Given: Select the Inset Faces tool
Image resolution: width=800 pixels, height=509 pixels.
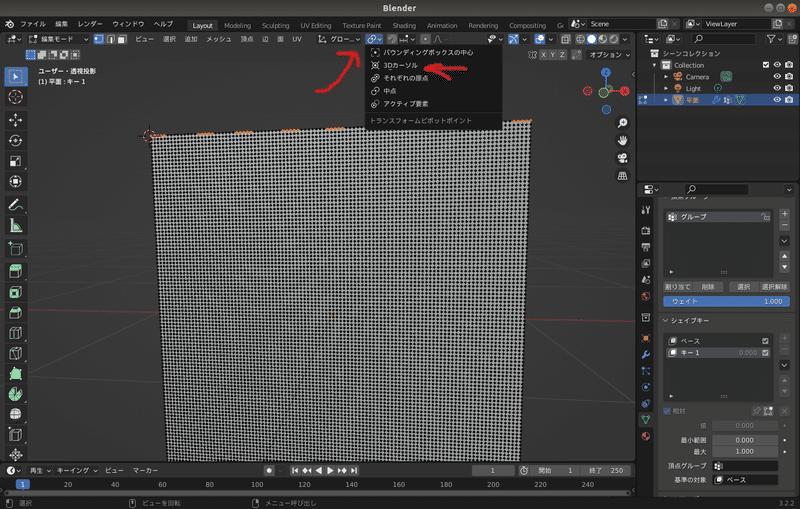Looking at the screenshot, I should pyautogui.click(x=15, y=292).
